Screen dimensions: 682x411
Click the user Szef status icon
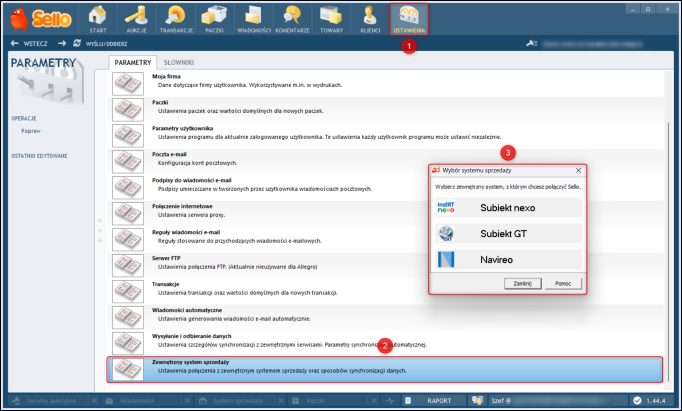[477, 401]
